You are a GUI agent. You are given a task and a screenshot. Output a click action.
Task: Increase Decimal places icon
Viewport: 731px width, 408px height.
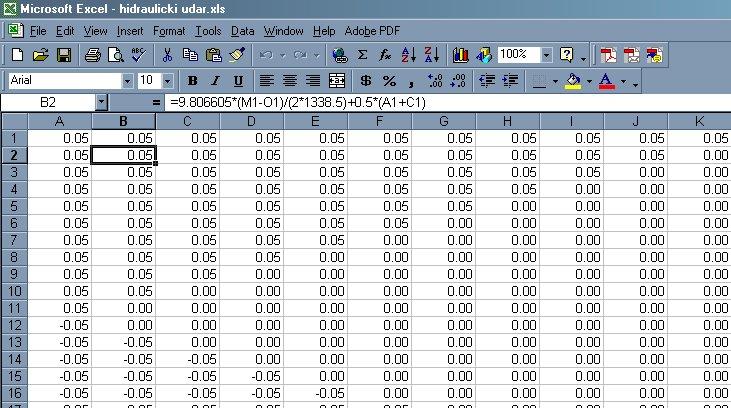coord(435,81)
